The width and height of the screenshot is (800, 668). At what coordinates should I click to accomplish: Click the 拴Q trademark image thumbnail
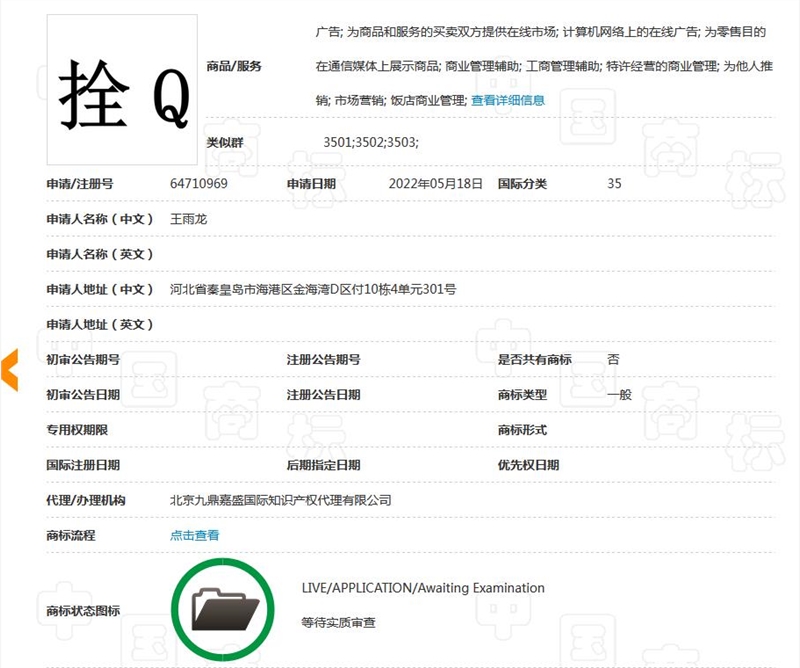(x=121, y=88)
